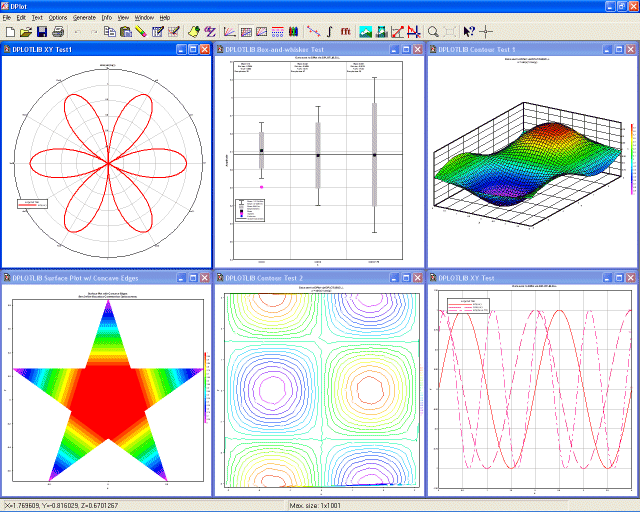640x512 pixels.
Task: Click the box-and-whisker plot legend box
Action: pos(250,211)
